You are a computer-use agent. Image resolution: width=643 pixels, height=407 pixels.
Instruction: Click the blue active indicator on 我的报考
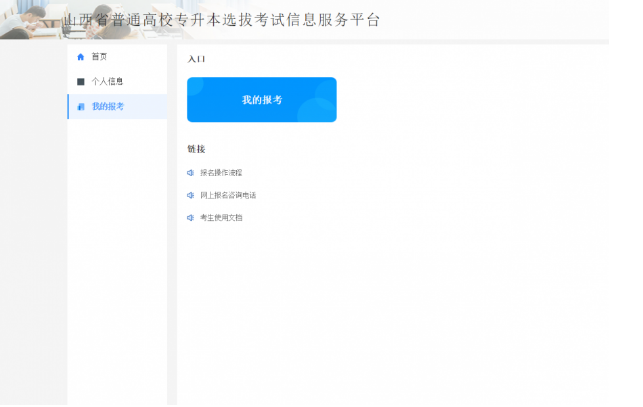tap(68, 107)
